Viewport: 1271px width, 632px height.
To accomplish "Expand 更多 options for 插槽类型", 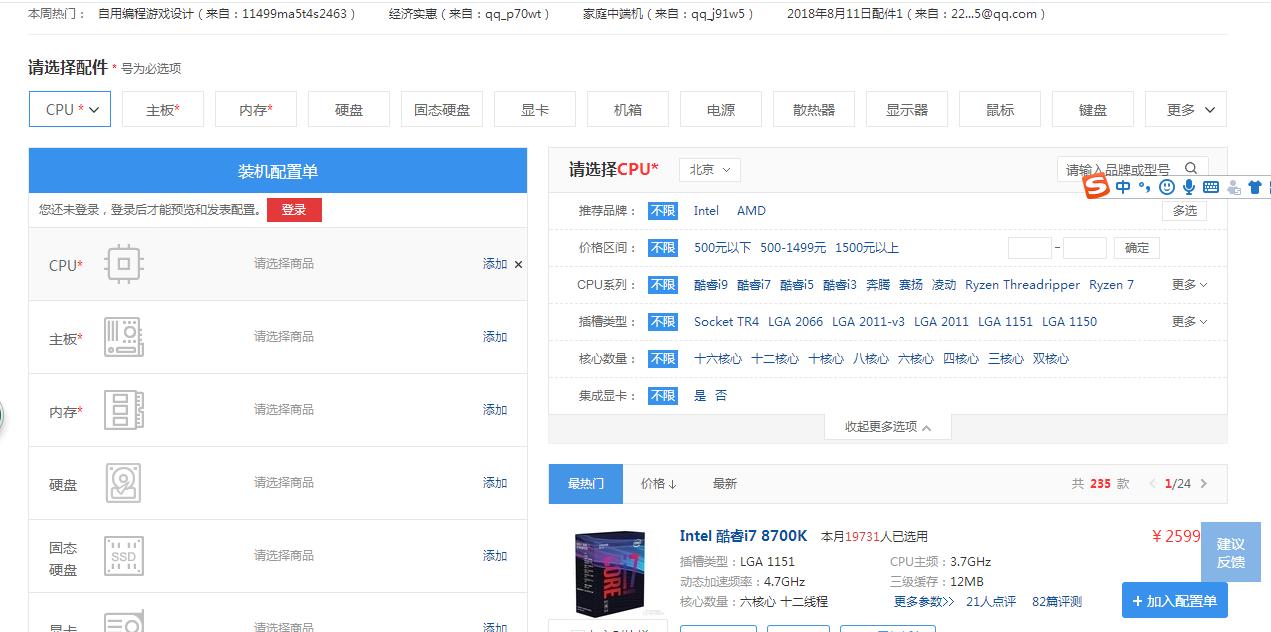I will coord(1189,321).
